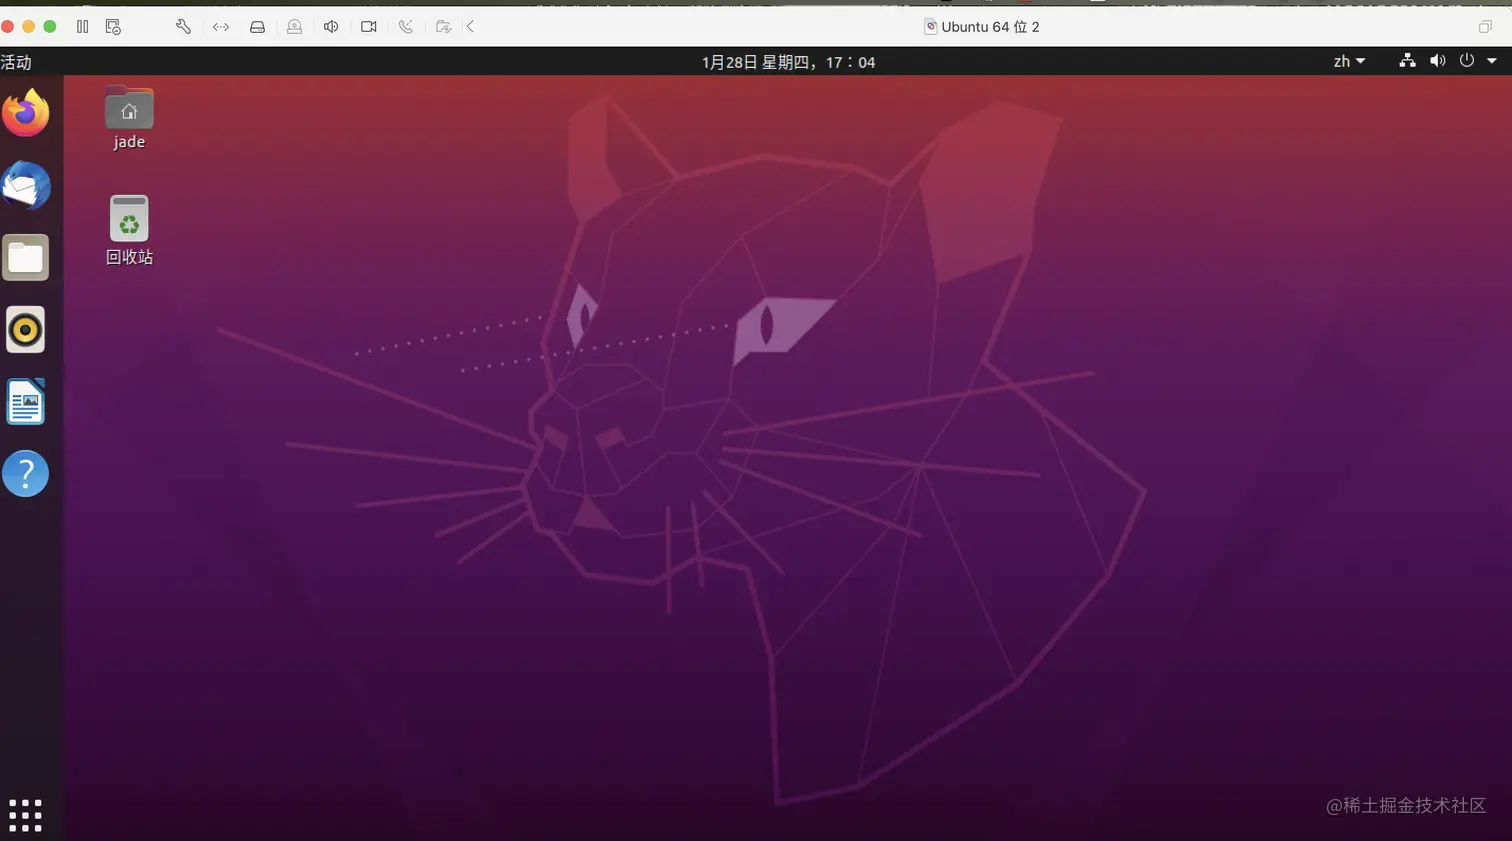This screenshot has width=1512, height=841.
Task: Open LibreOffice Writer from the dock
Action: coord(26,402)
